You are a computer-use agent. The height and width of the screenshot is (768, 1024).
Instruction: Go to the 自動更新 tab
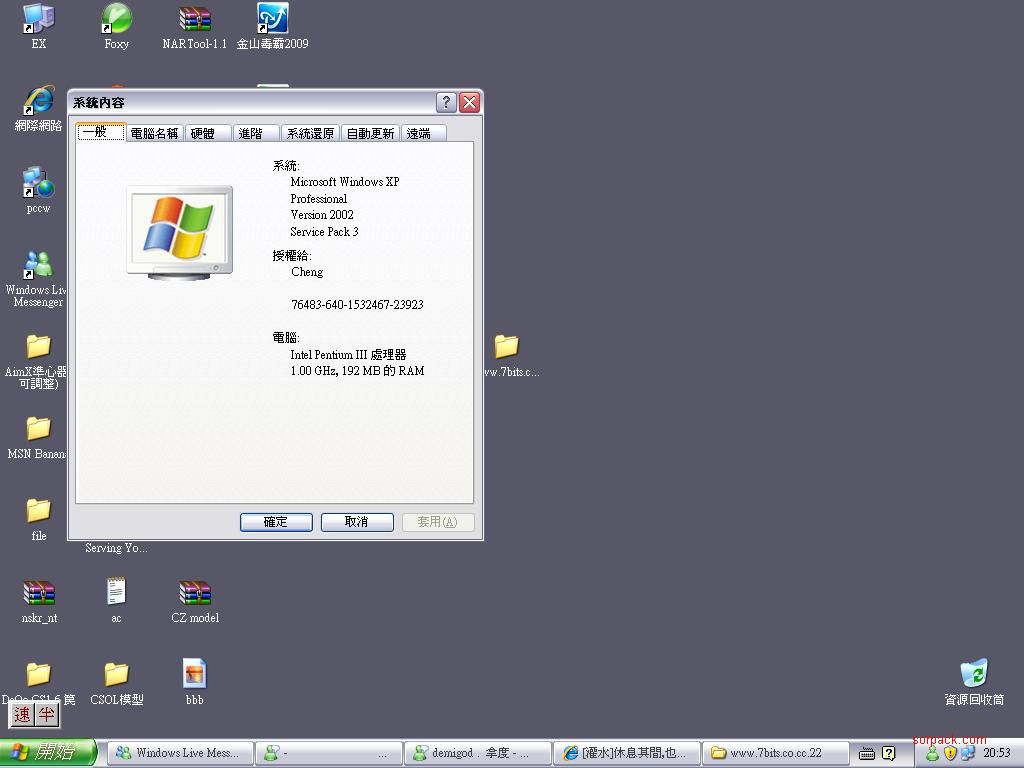(x=370, y=133)
